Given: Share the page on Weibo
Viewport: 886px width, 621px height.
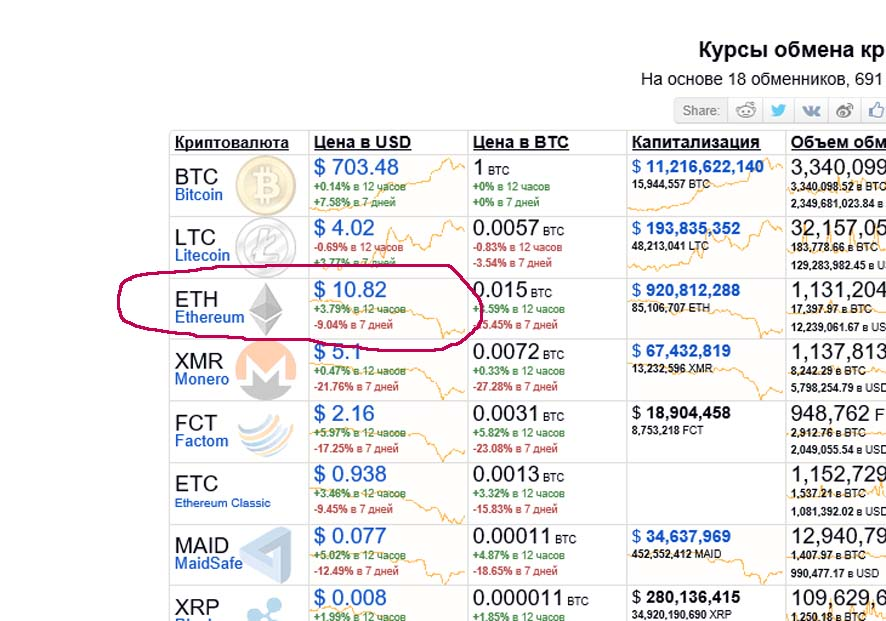Looking at the screenshot, I should click(844, 110).
